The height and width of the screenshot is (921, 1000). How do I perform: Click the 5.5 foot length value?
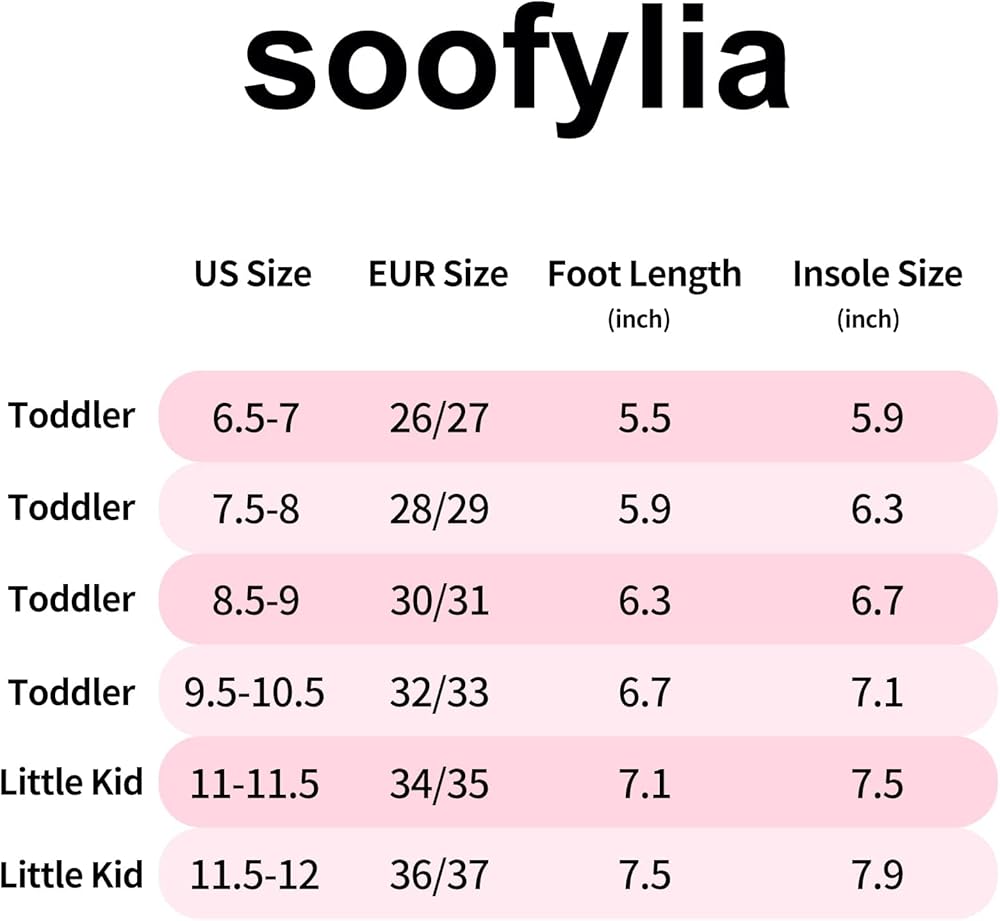tap(644, 417)
